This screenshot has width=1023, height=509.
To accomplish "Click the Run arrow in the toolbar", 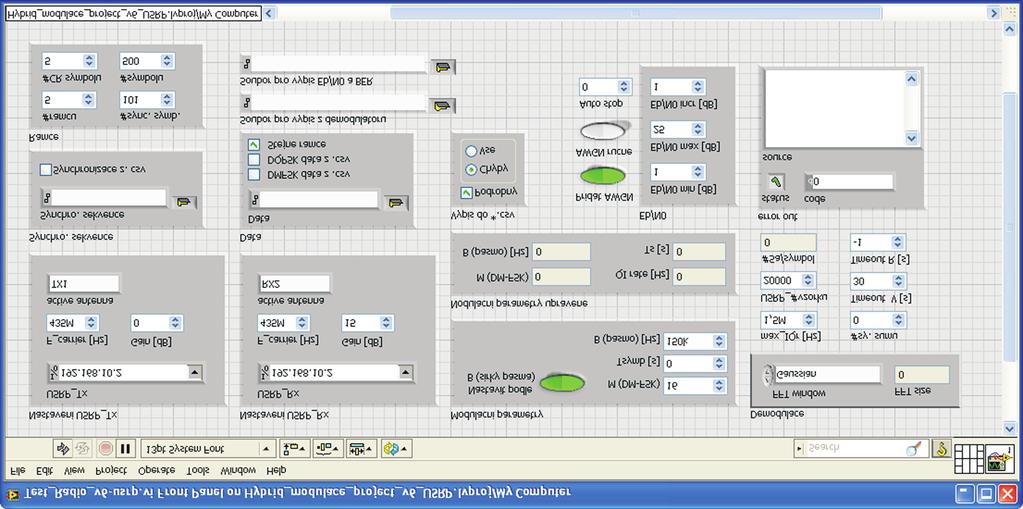I will pos(63,449).
